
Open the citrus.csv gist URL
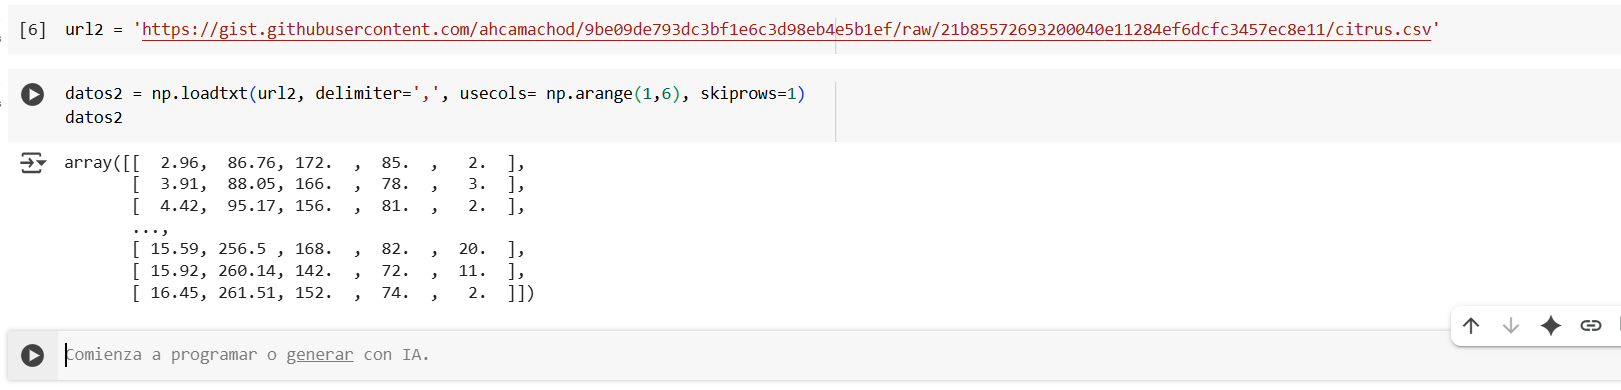click(786, 30)
